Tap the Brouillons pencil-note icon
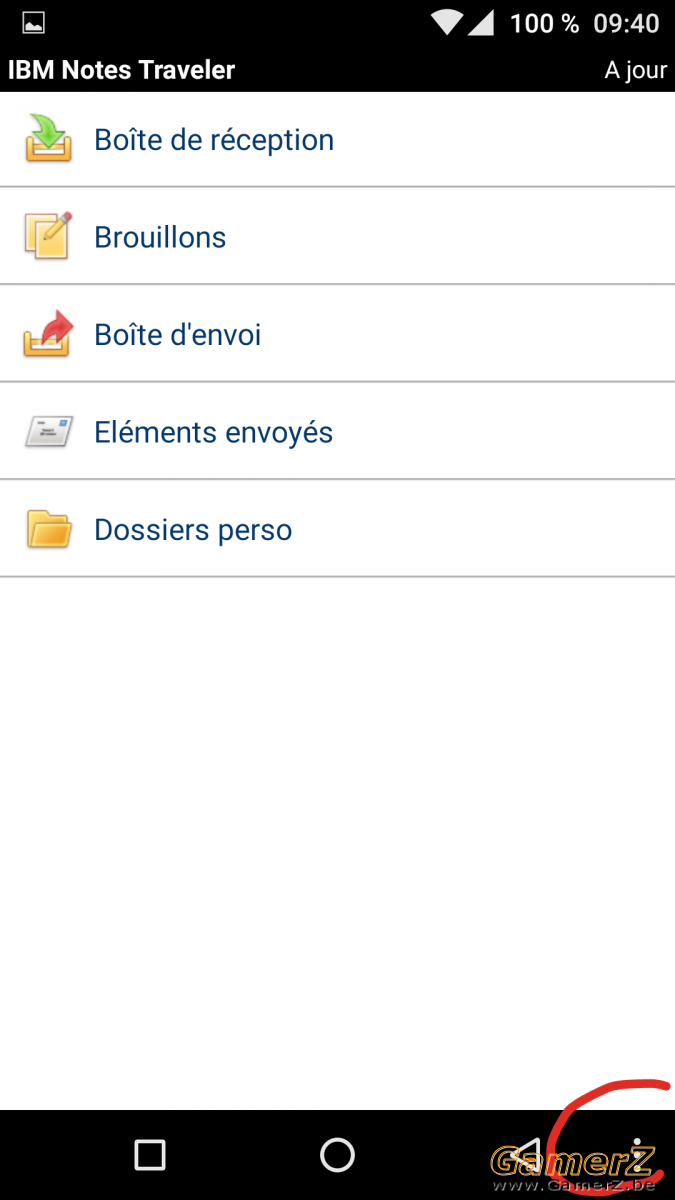Viewport: 675px width, 1200px height. 48,236
